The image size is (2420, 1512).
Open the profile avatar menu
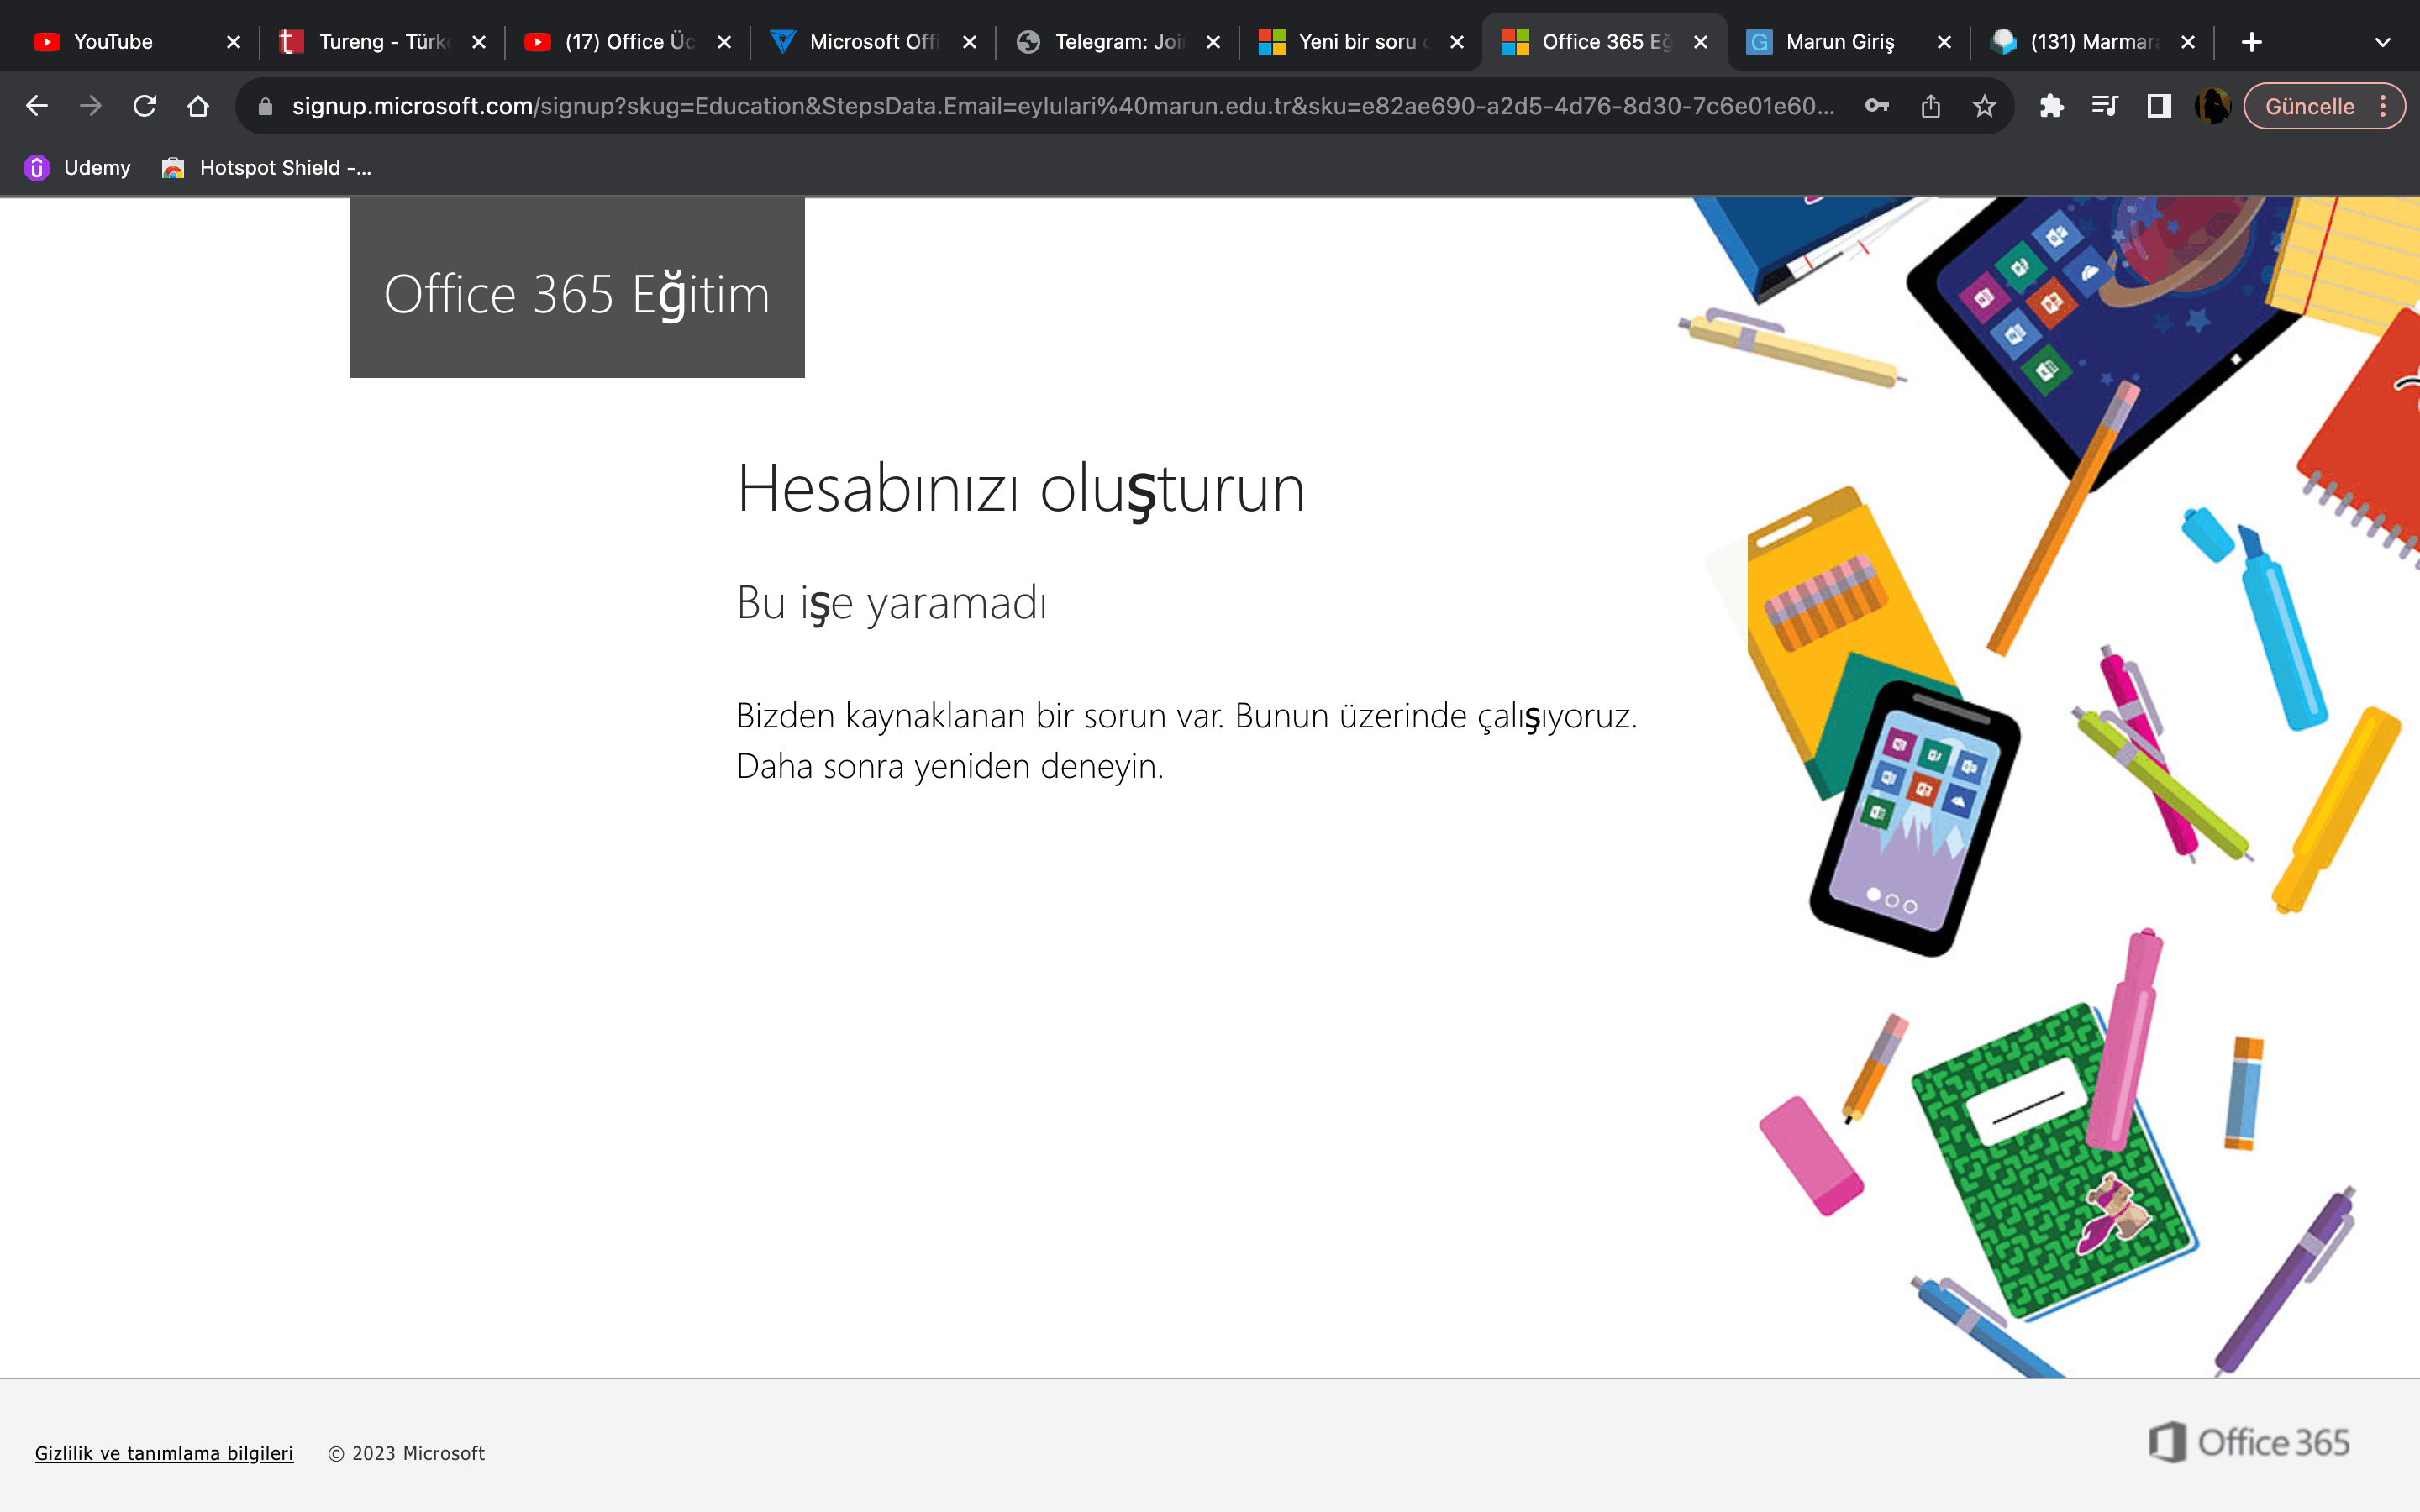click(2212, 106)
